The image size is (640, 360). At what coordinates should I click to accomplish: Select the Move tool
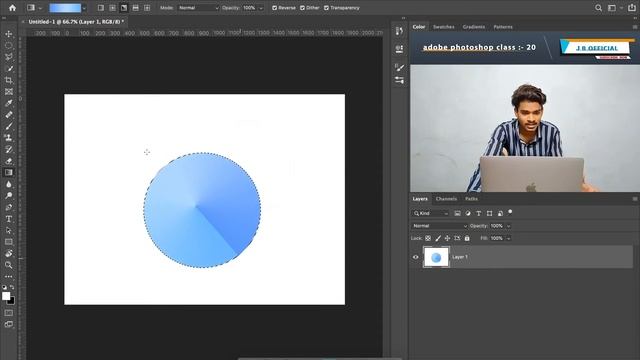[9, 34]
